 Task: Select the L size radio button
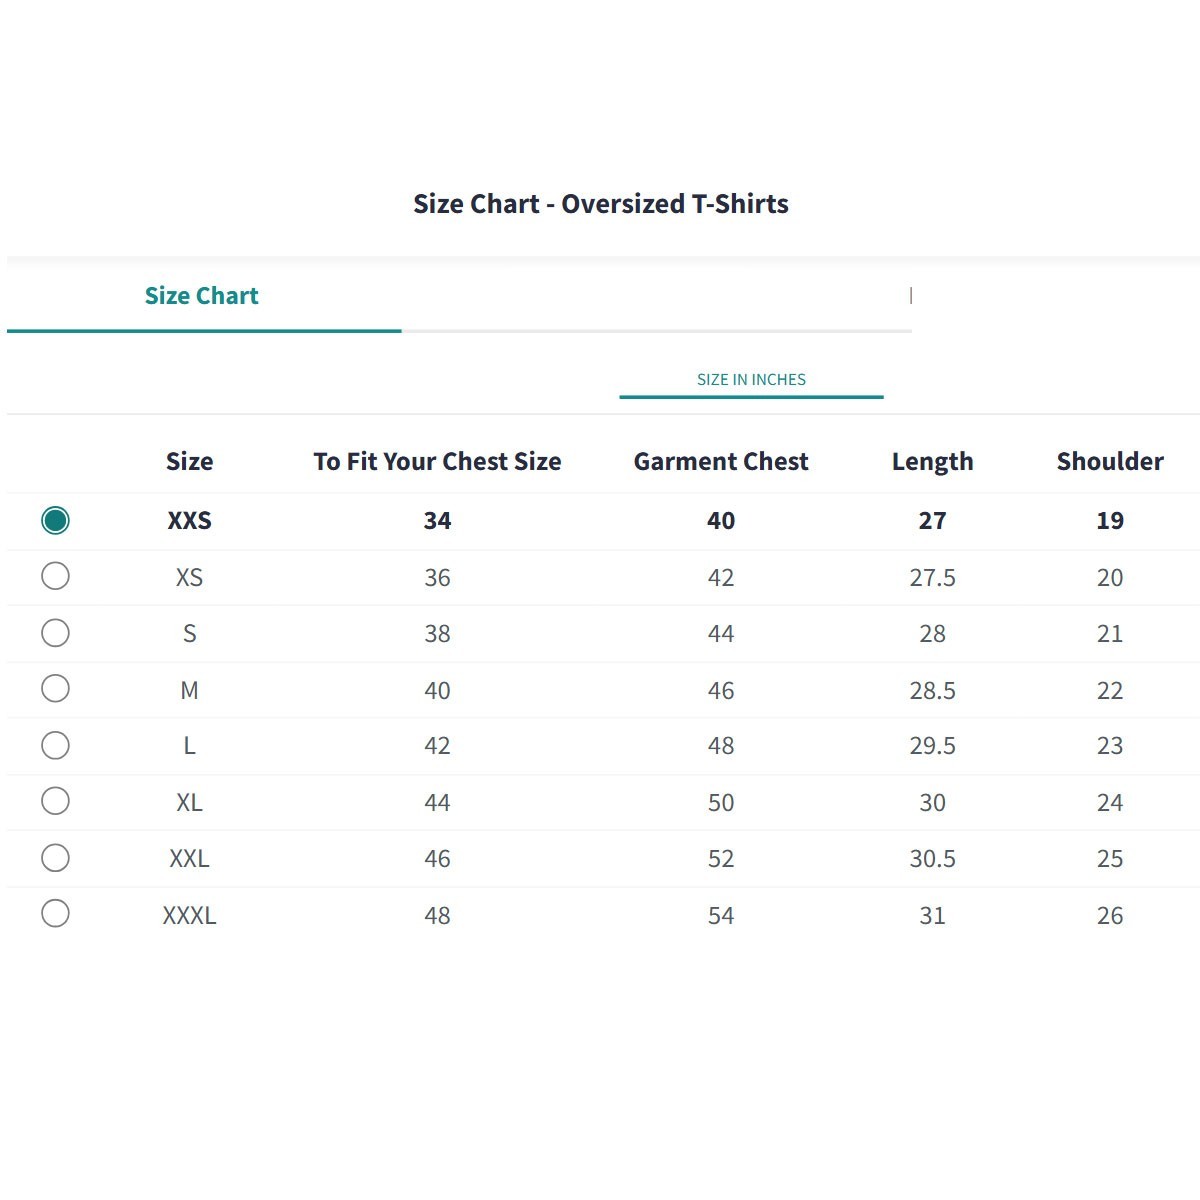tap(55, 745)
